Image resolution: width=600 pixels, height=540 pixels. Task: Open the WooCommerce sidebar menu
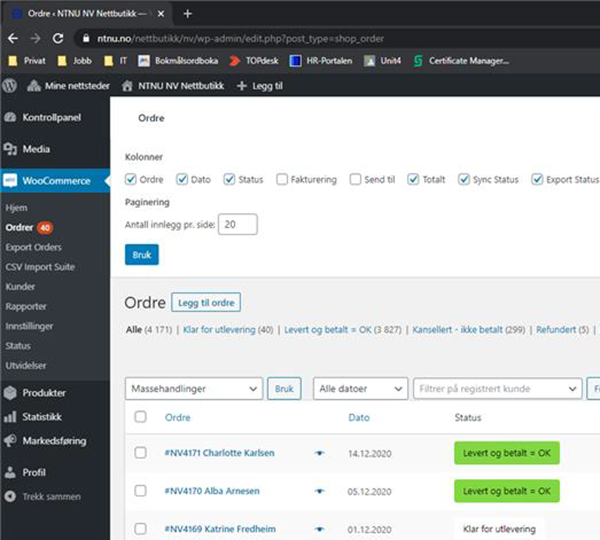pyautogui.click(x=55, y=181)
